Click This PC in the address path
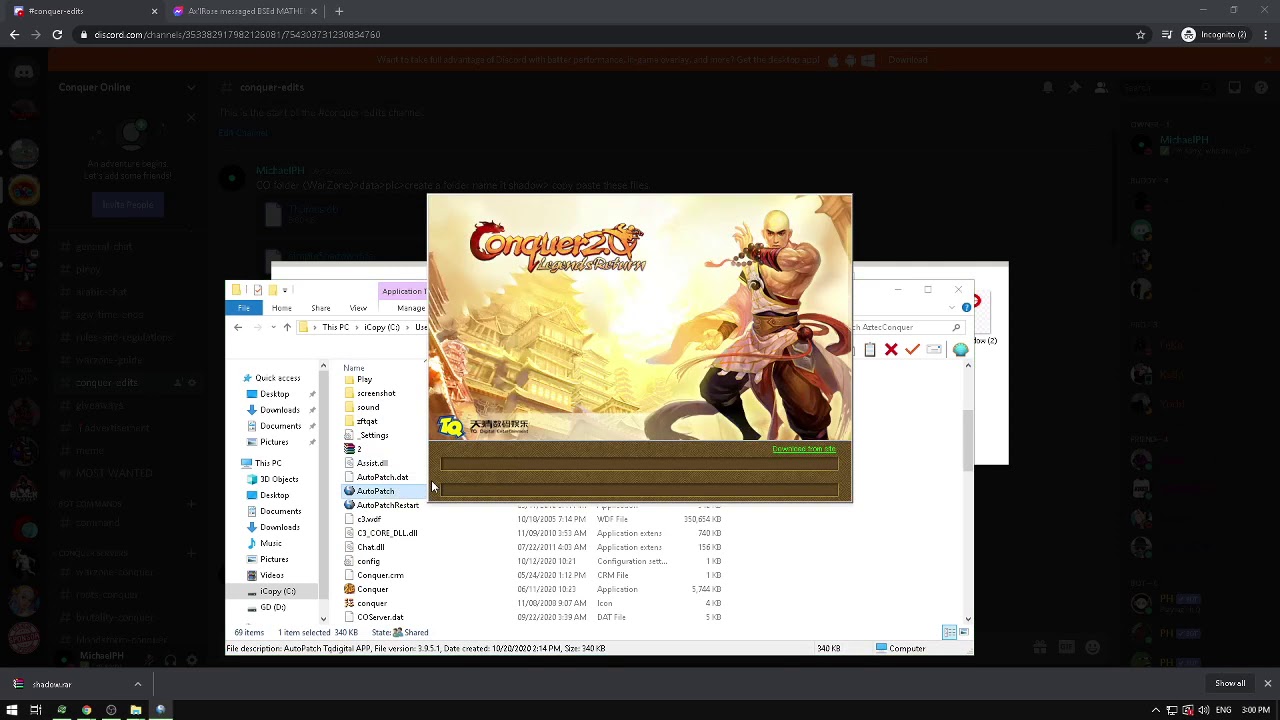Screen dimensions: 1280x720 coord(336,327)
